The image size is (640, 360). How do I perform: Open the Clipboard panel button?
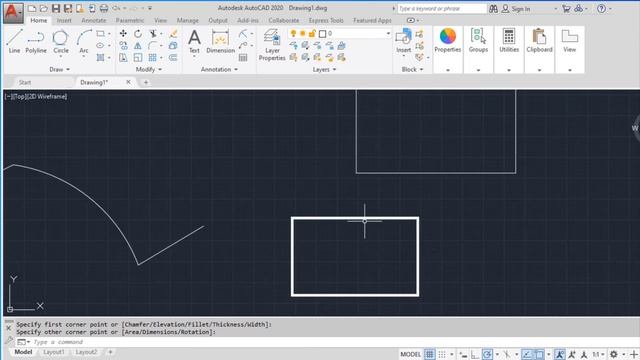click(x=539, y=41)
